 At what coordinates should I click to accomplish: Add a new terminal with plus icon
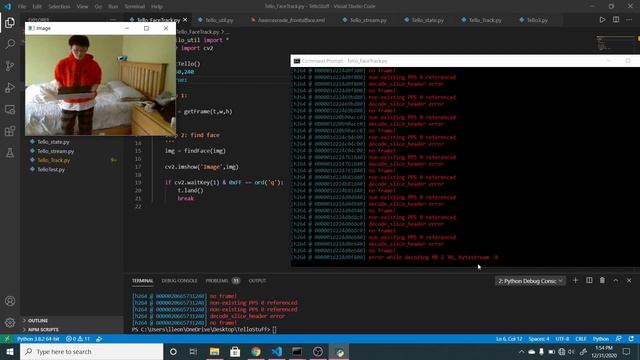576,280
